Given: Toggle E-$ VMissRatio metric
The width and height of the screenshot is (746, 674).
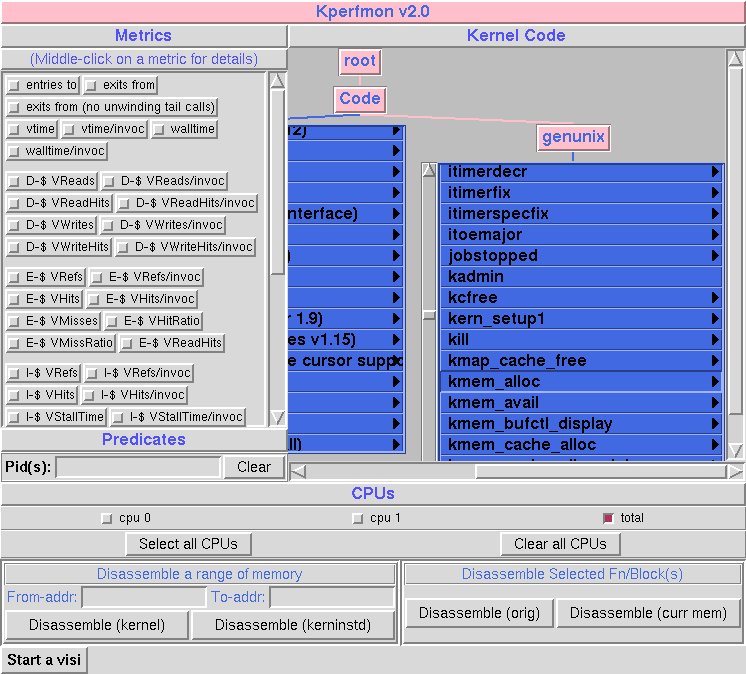Looking at the screenshot, I should 14,343.
